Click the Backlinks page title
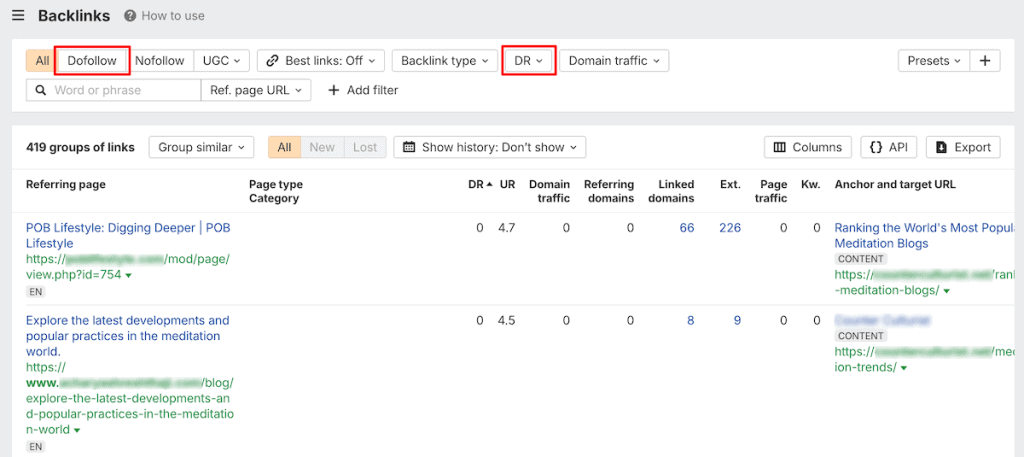 74,16
